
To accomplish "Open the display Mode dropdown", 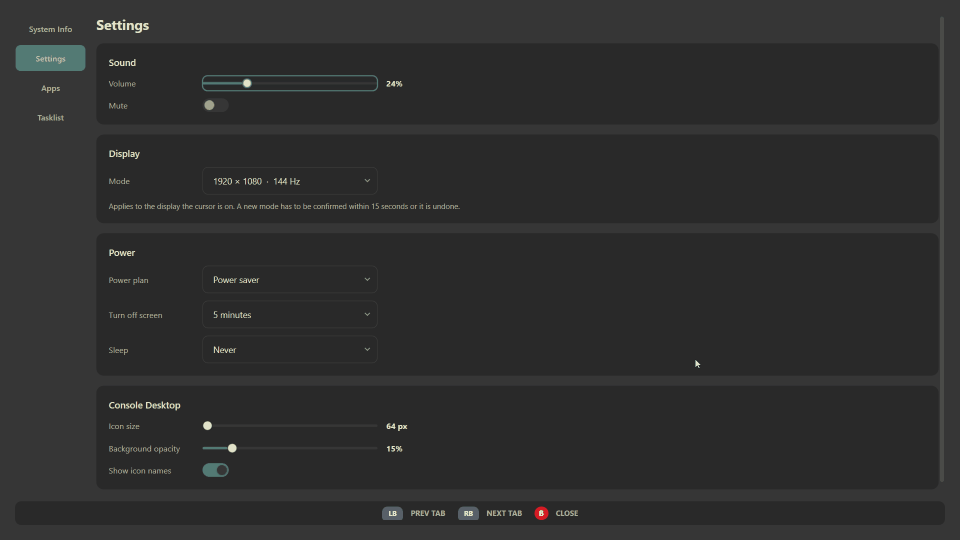I will tap(290, 181).
